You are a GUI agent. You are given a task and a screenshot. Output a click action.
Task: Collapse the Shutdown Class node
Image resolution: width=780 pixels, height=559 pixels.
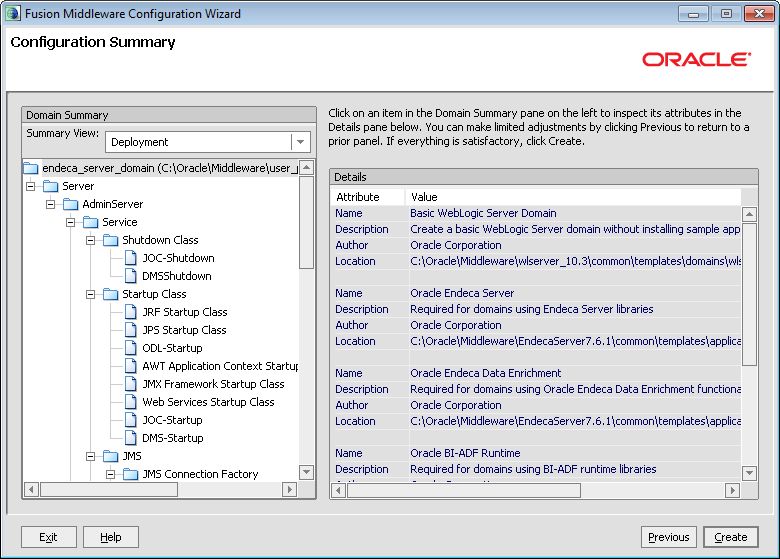point(91,240)
